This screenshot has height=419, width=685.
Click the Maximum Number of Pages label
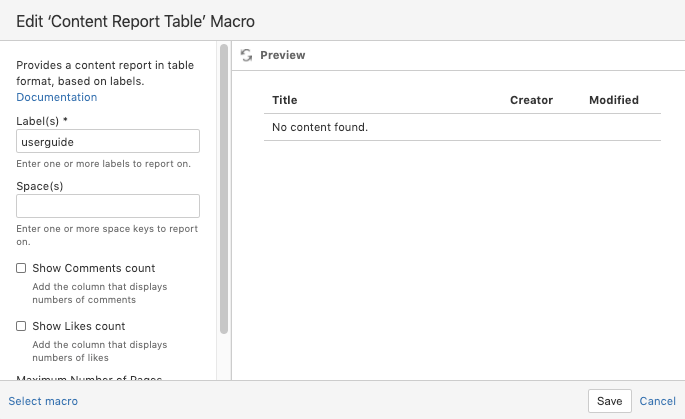pyautogui.click(x=89, y=378)
